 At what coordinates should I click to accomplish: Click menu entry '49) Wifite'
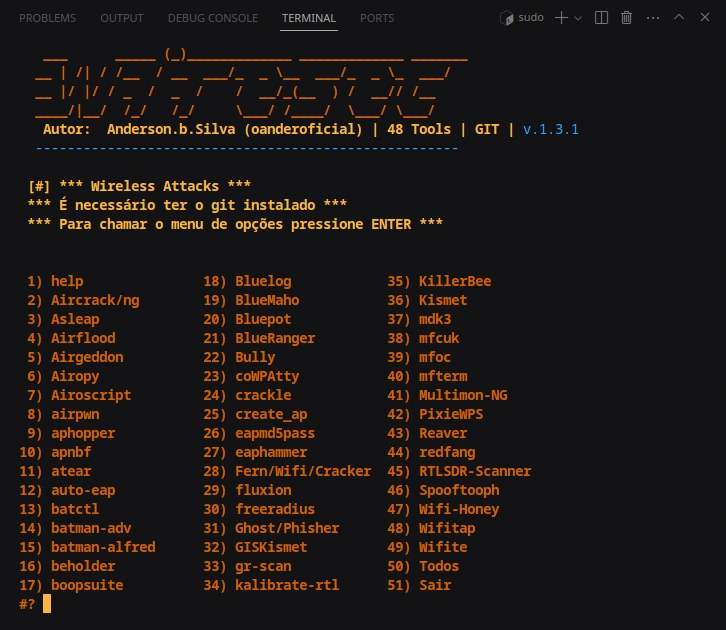427,547
